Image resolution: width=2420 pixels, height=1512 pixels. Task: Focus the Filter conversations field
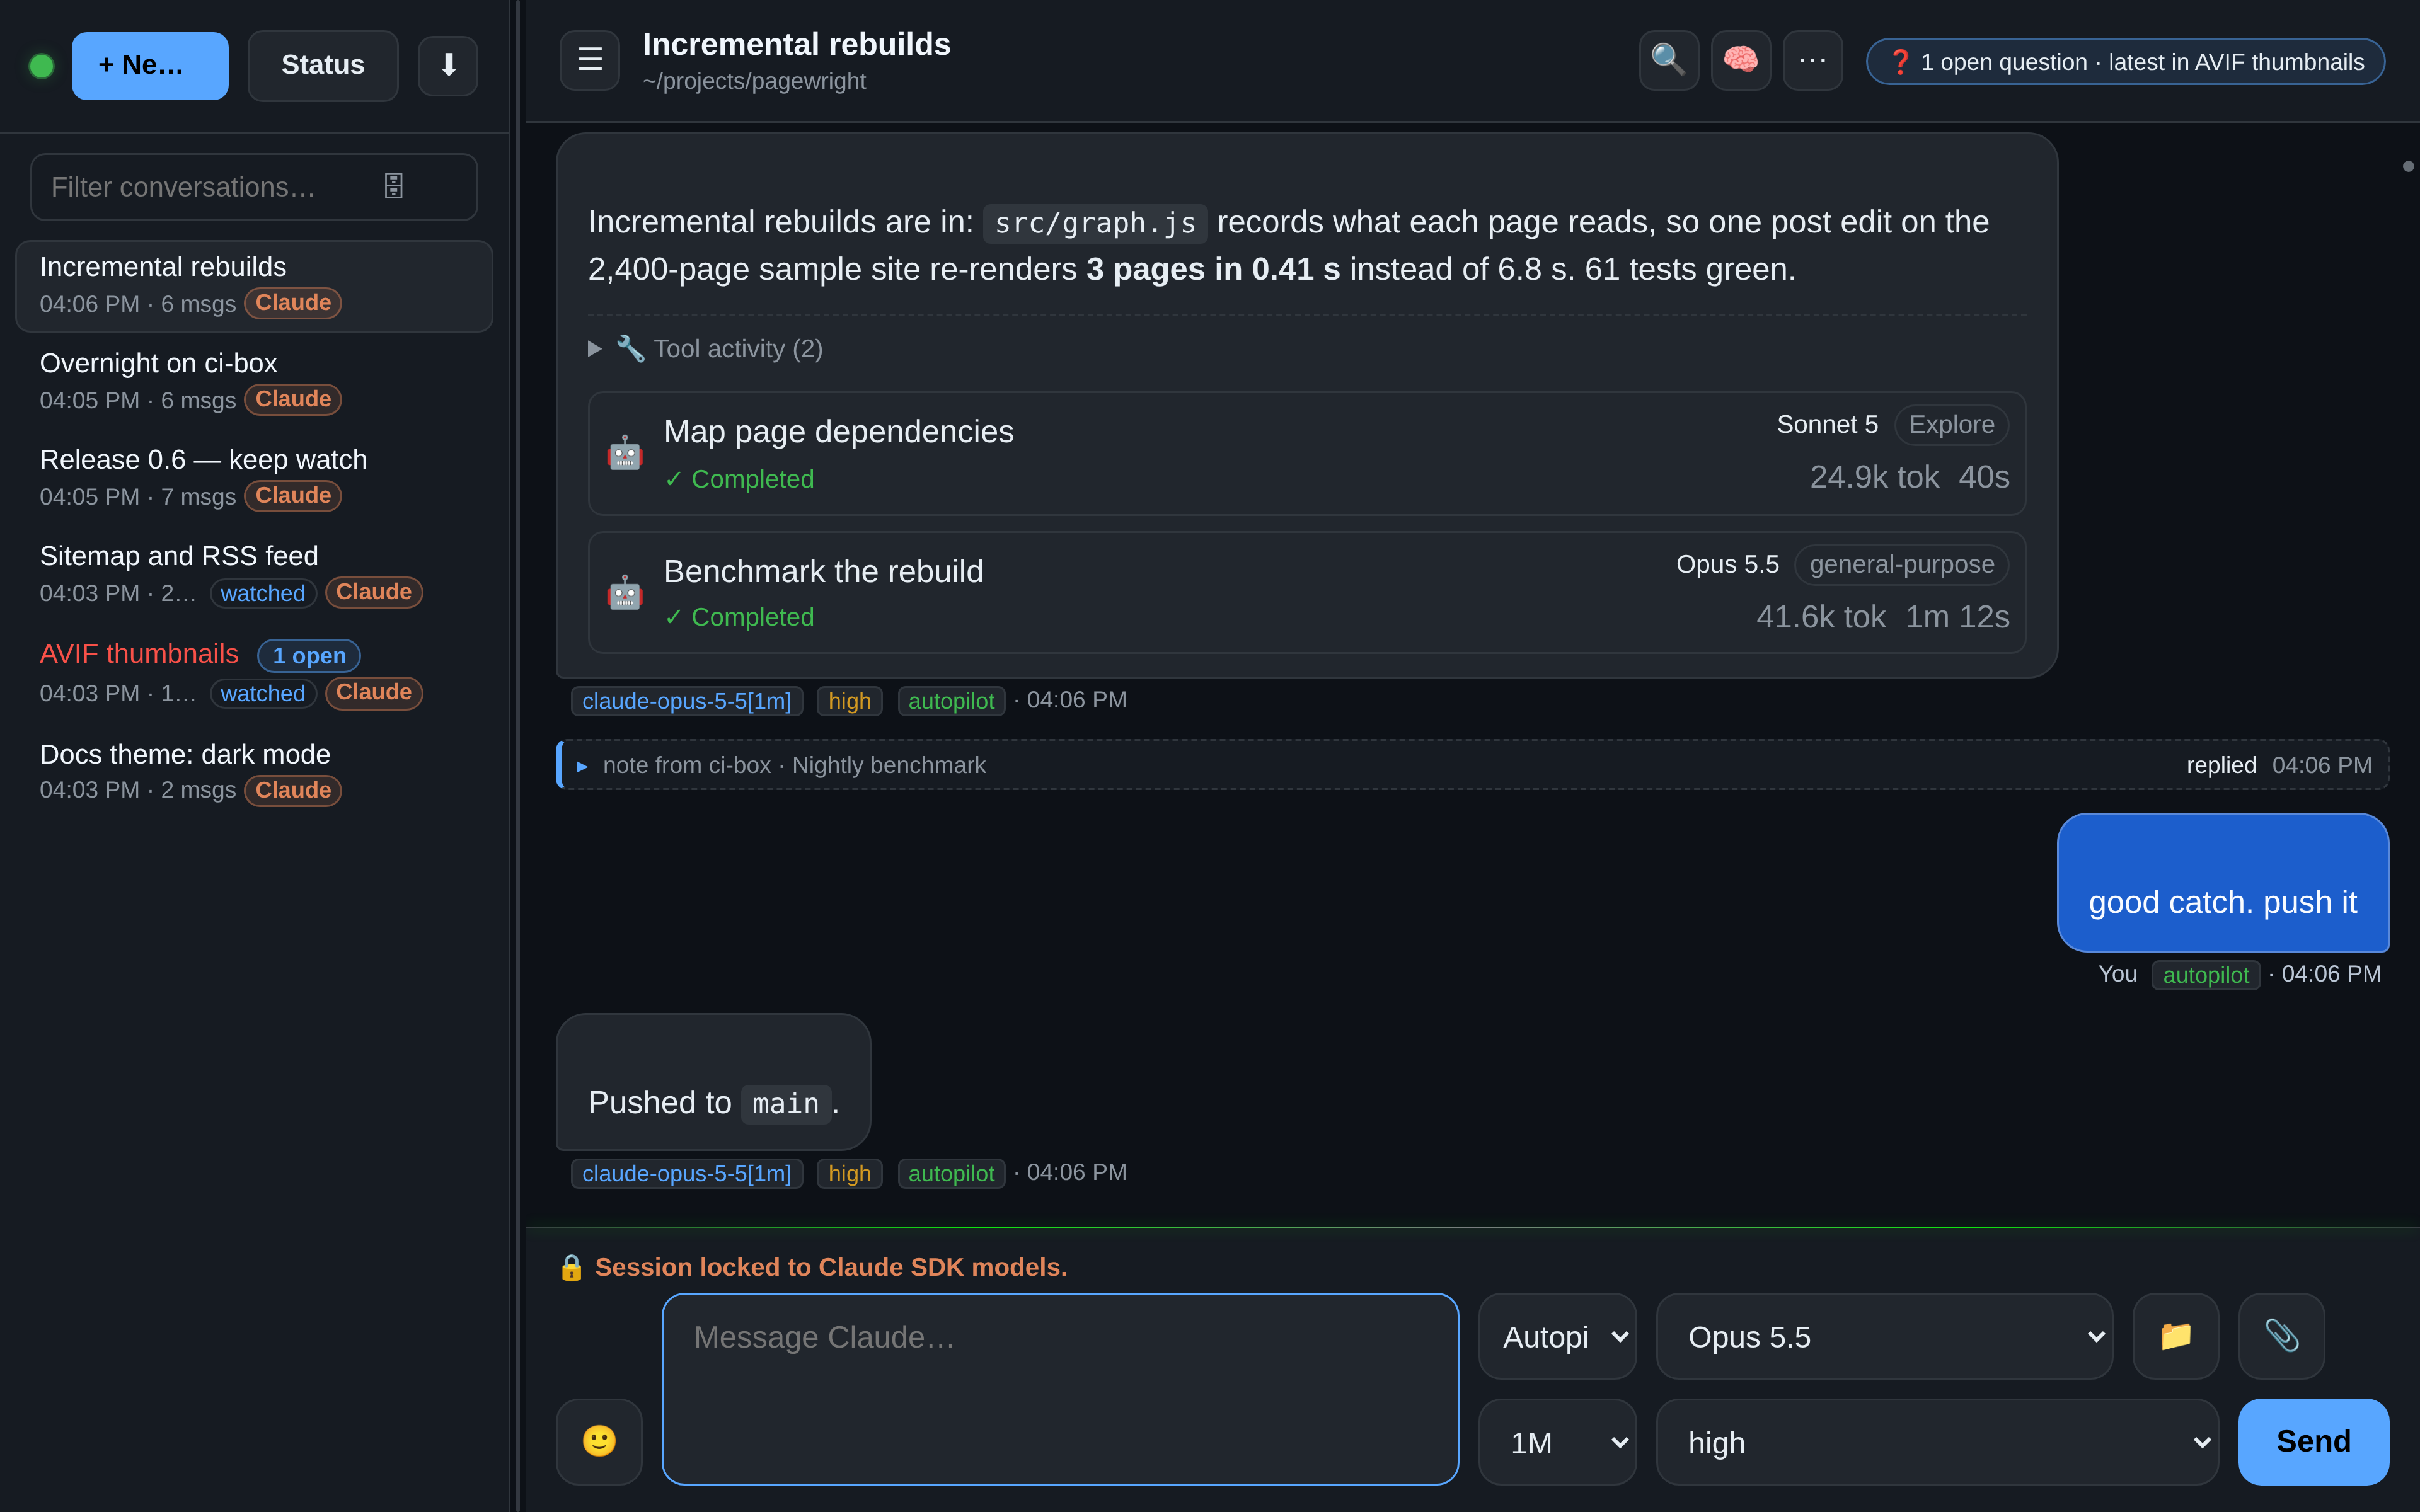click(254, 187)
